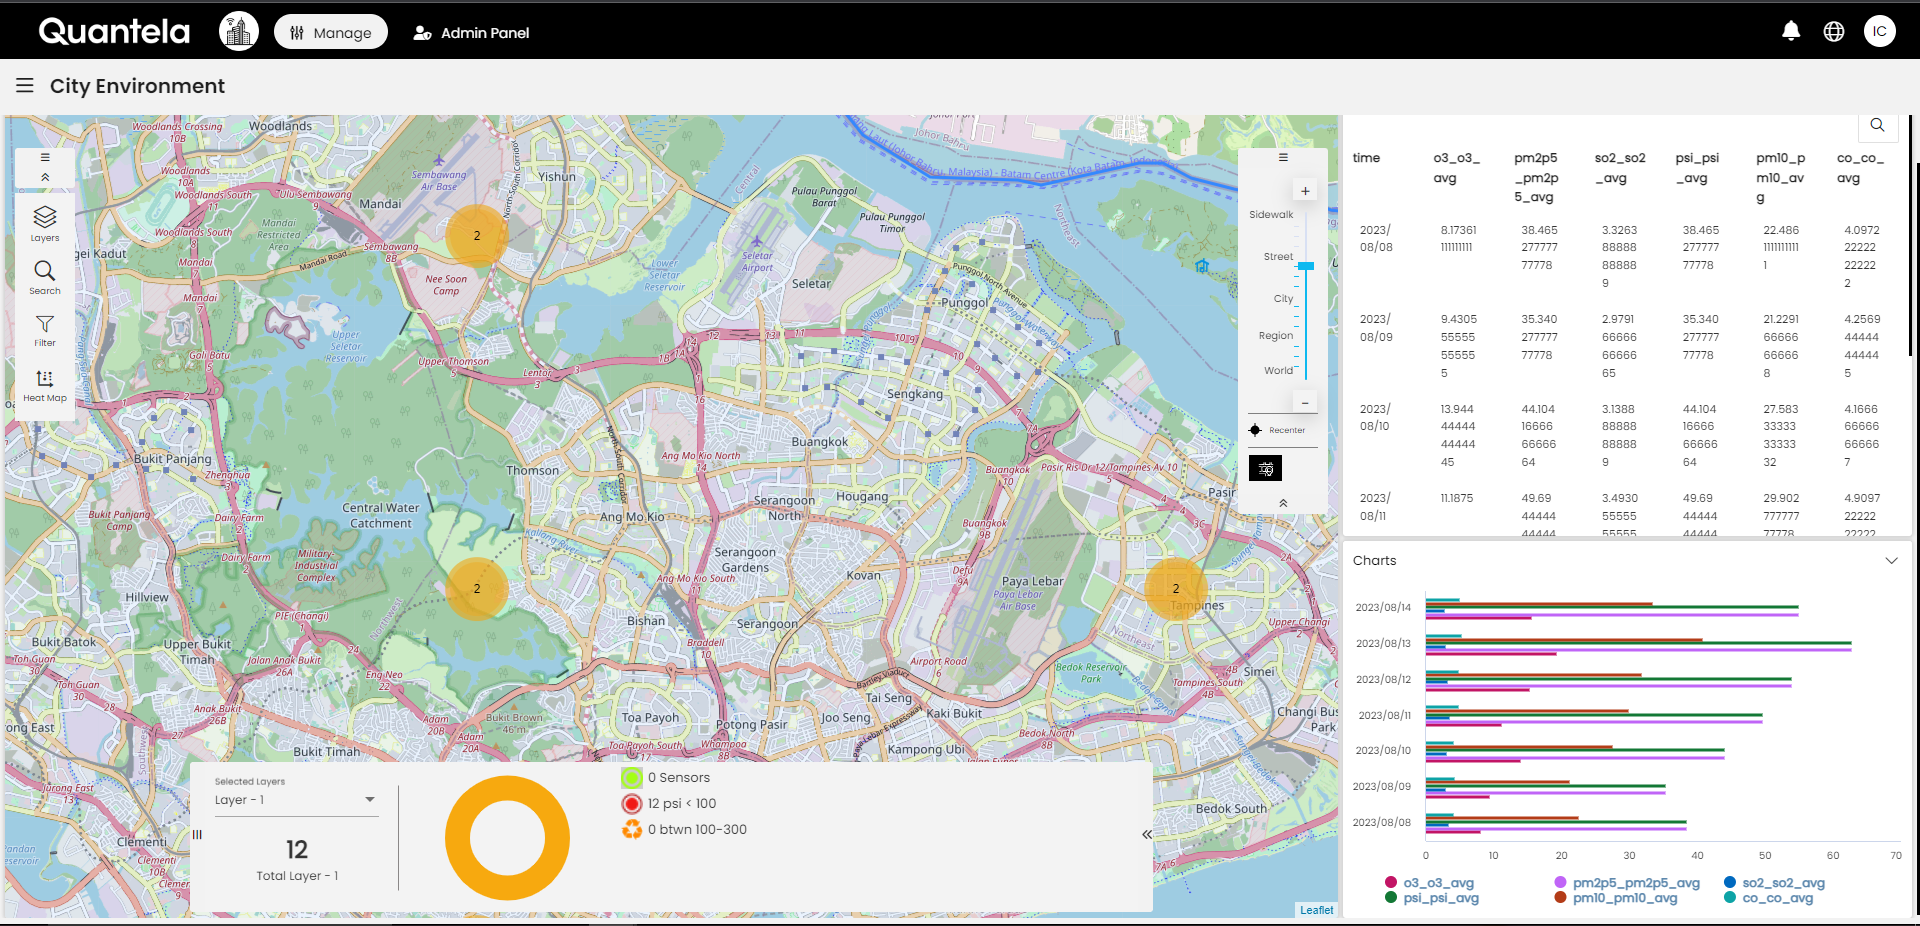
Task: Collapse the layer summary panel with double arrow
Action: click(1147, 834)
